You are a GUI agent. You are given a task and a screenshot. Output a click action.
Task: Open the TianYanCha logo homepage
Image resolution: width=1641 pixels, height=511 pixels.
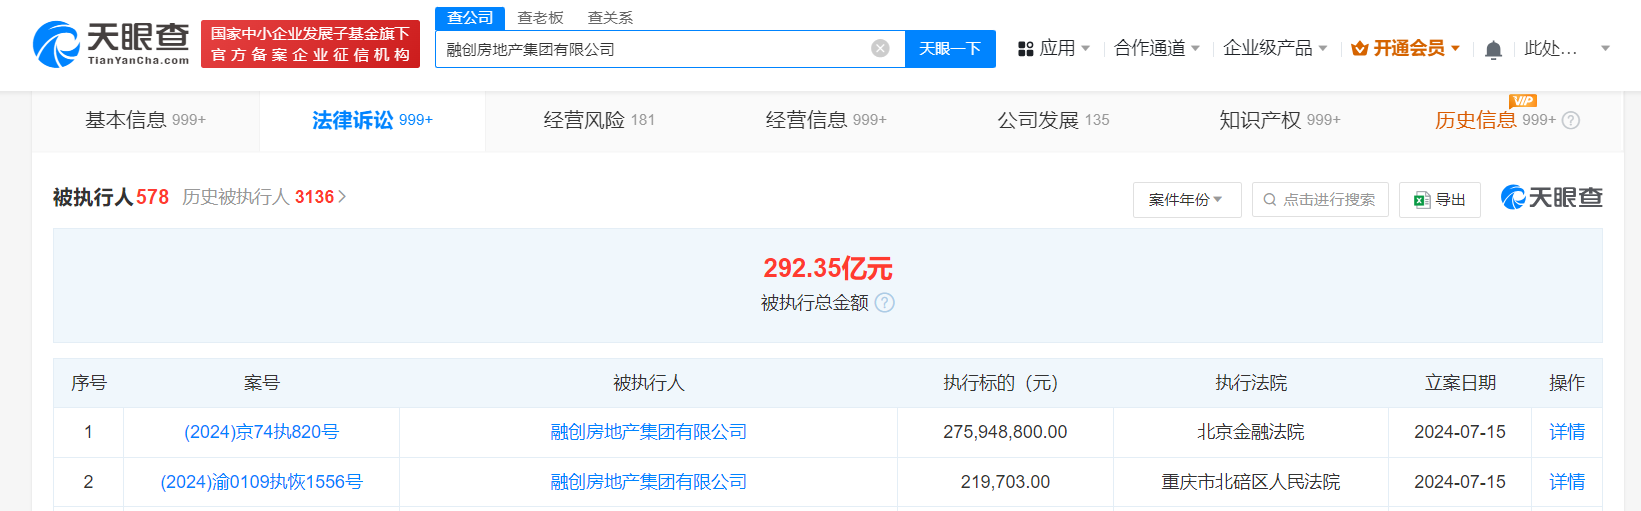pyautogui.click(x=111, y=44)
